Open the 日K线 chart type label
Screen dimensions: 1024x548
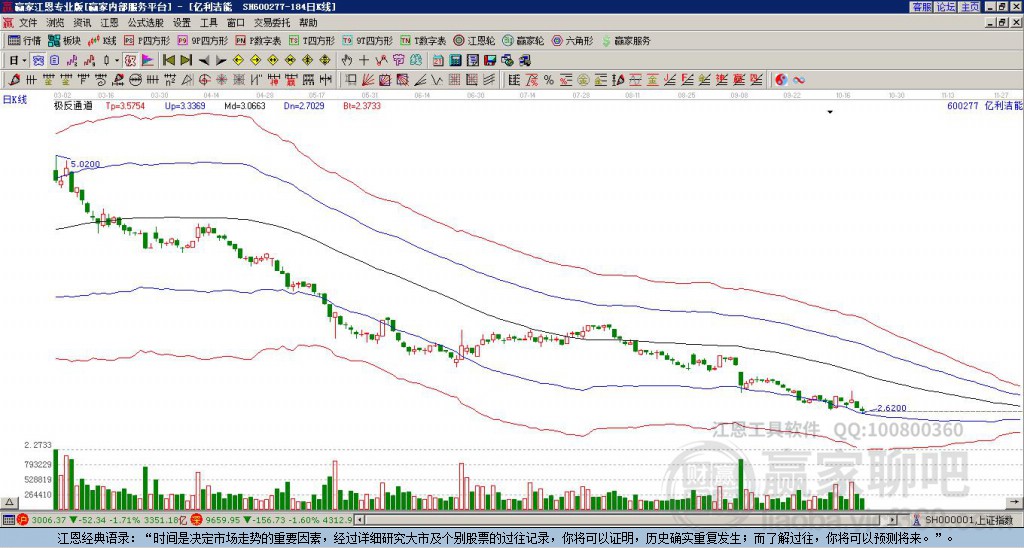coord(15,99)
